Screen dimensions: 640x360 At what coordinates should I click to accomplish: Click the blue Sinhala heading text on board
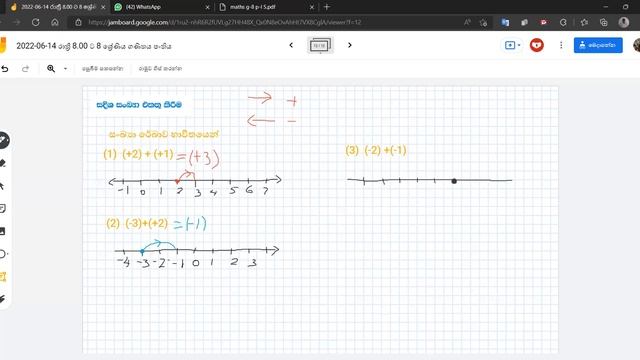pyautogui.click(x=139, y=105)
